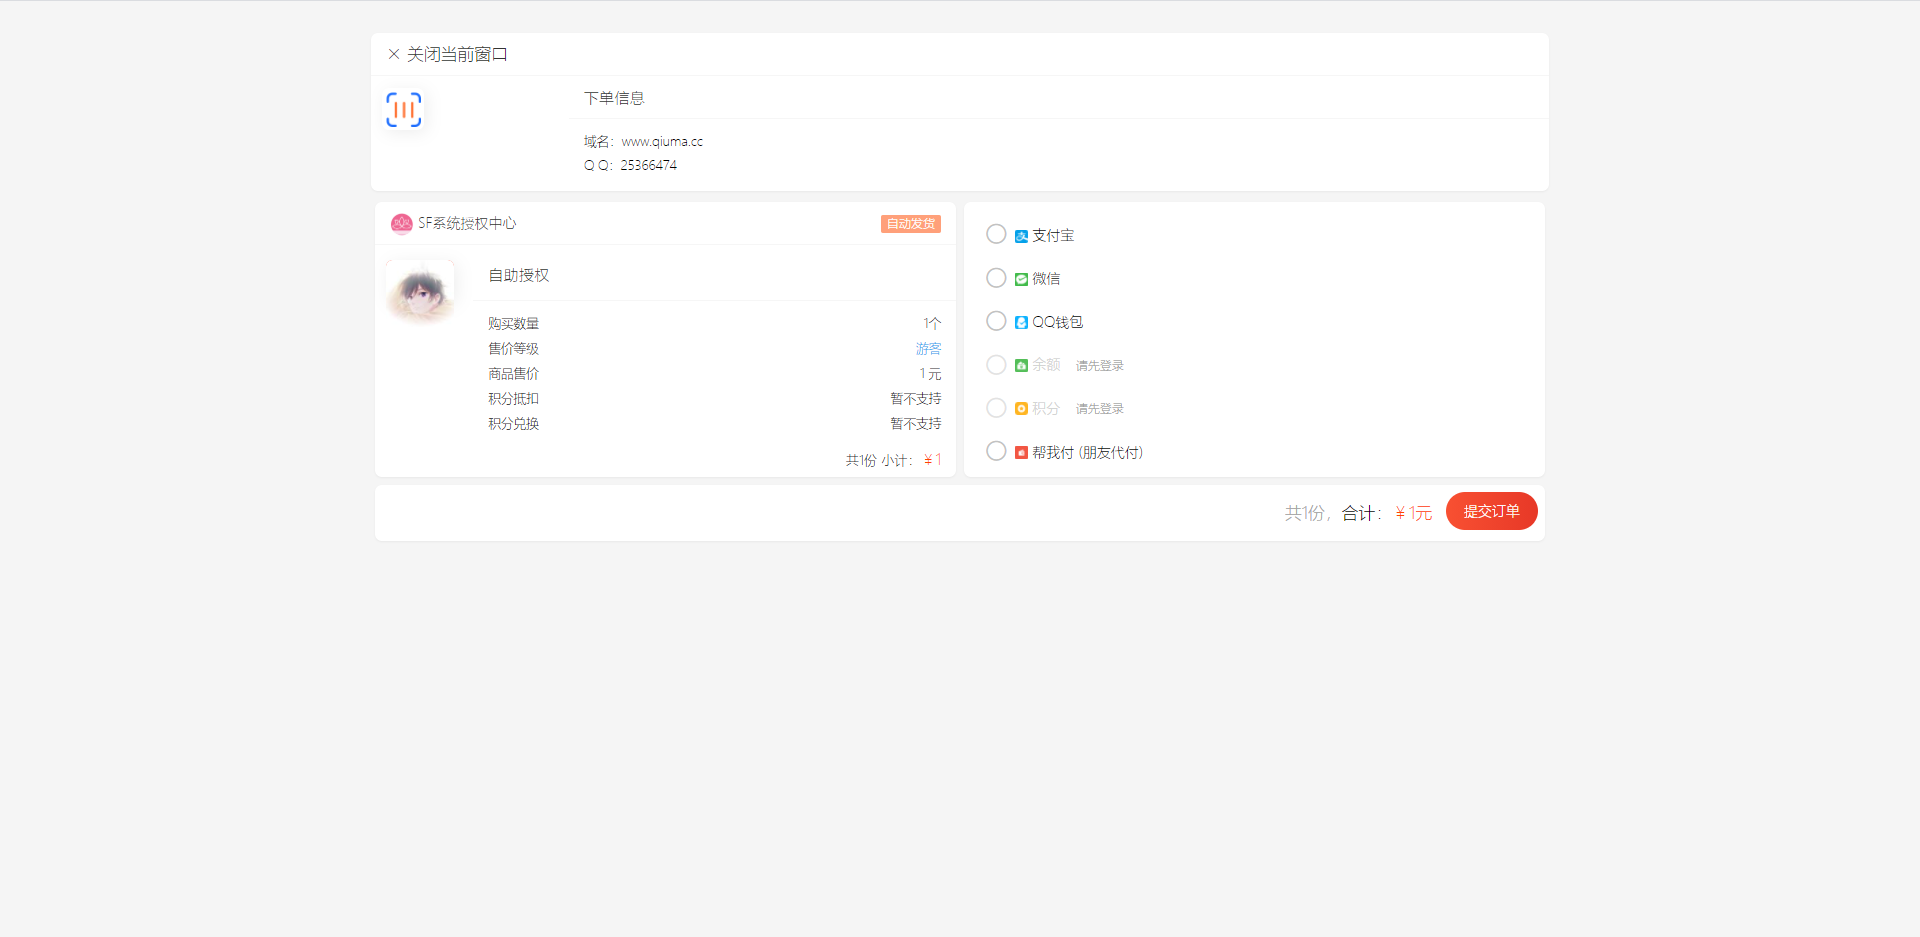The height and width of the screenshot is (937, 1920).
Task: Click the orange 积分 points icon
Action: click(x=1021, y=409)
